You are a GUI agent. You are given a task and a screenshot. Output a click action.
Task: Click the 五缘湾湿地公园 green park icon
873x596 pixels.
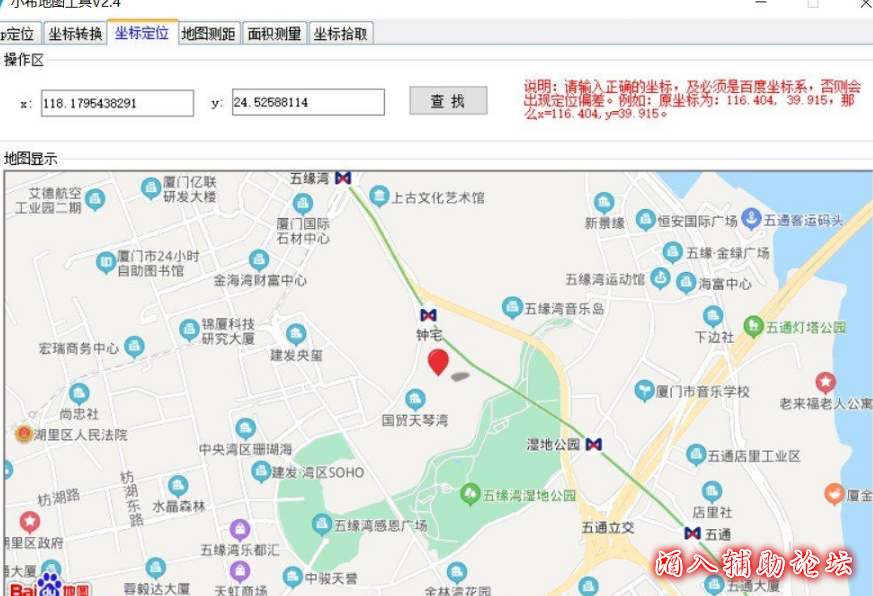pos(470,494)
